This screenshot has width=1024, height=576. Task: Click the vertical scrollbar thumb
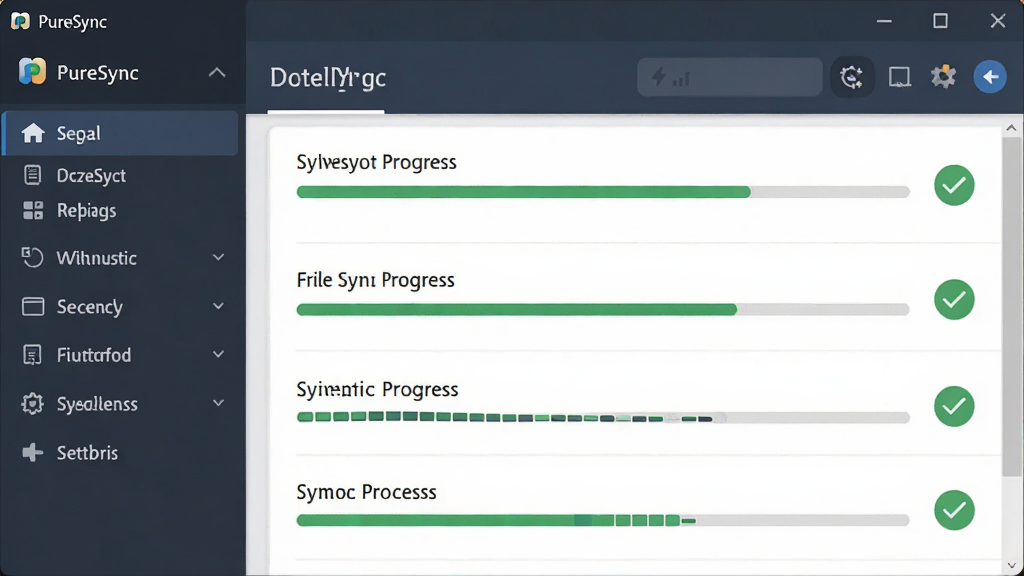[x=1012, y=306]
